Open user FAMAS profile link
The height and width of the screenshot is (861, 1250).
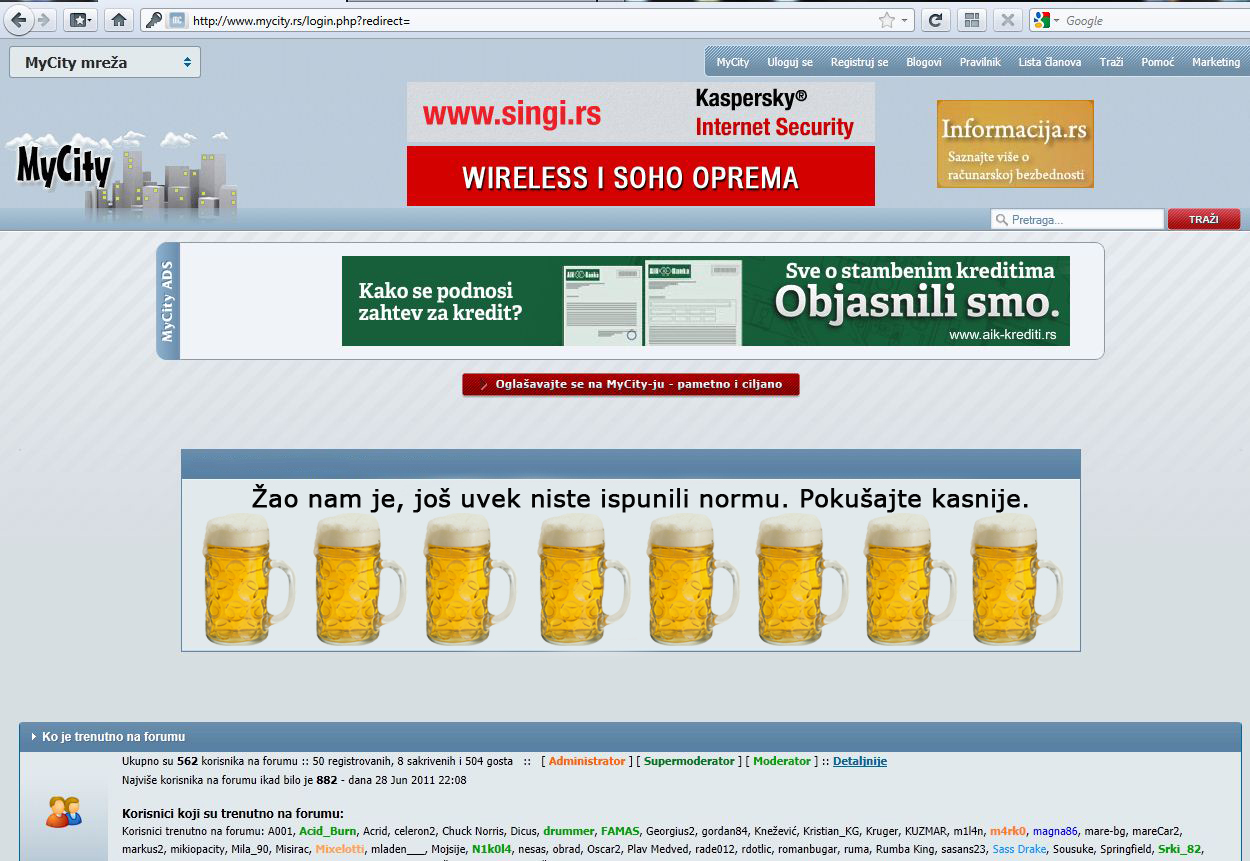click(620, 831)
